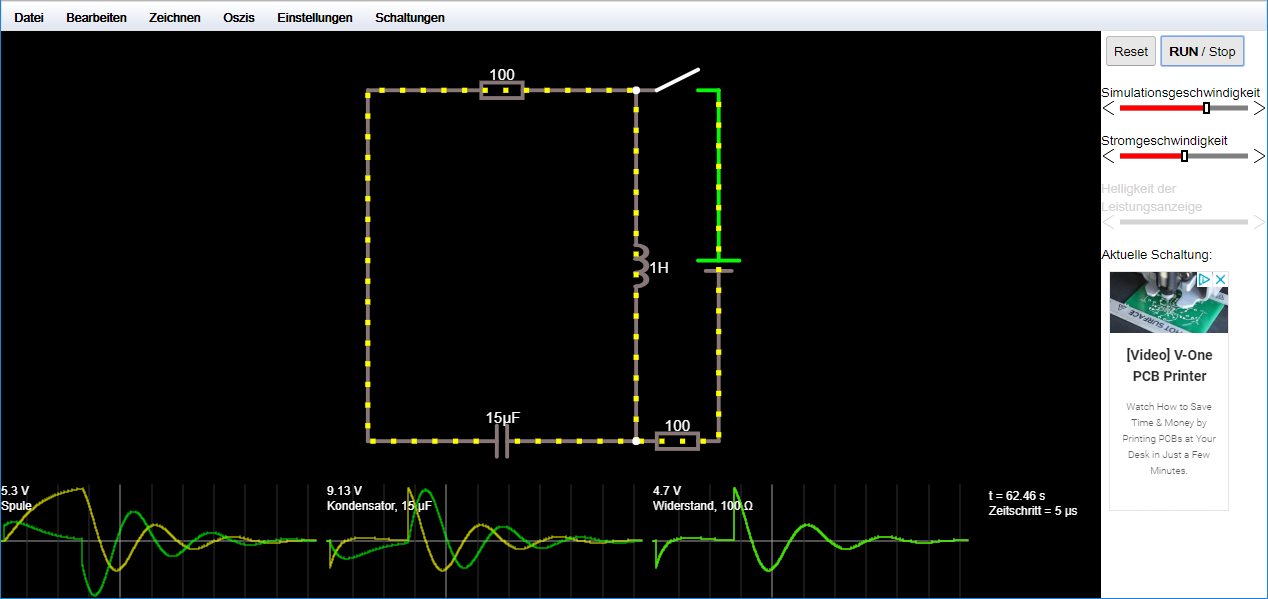
Task: Open the Datei menu
Action: pos(29,17)
